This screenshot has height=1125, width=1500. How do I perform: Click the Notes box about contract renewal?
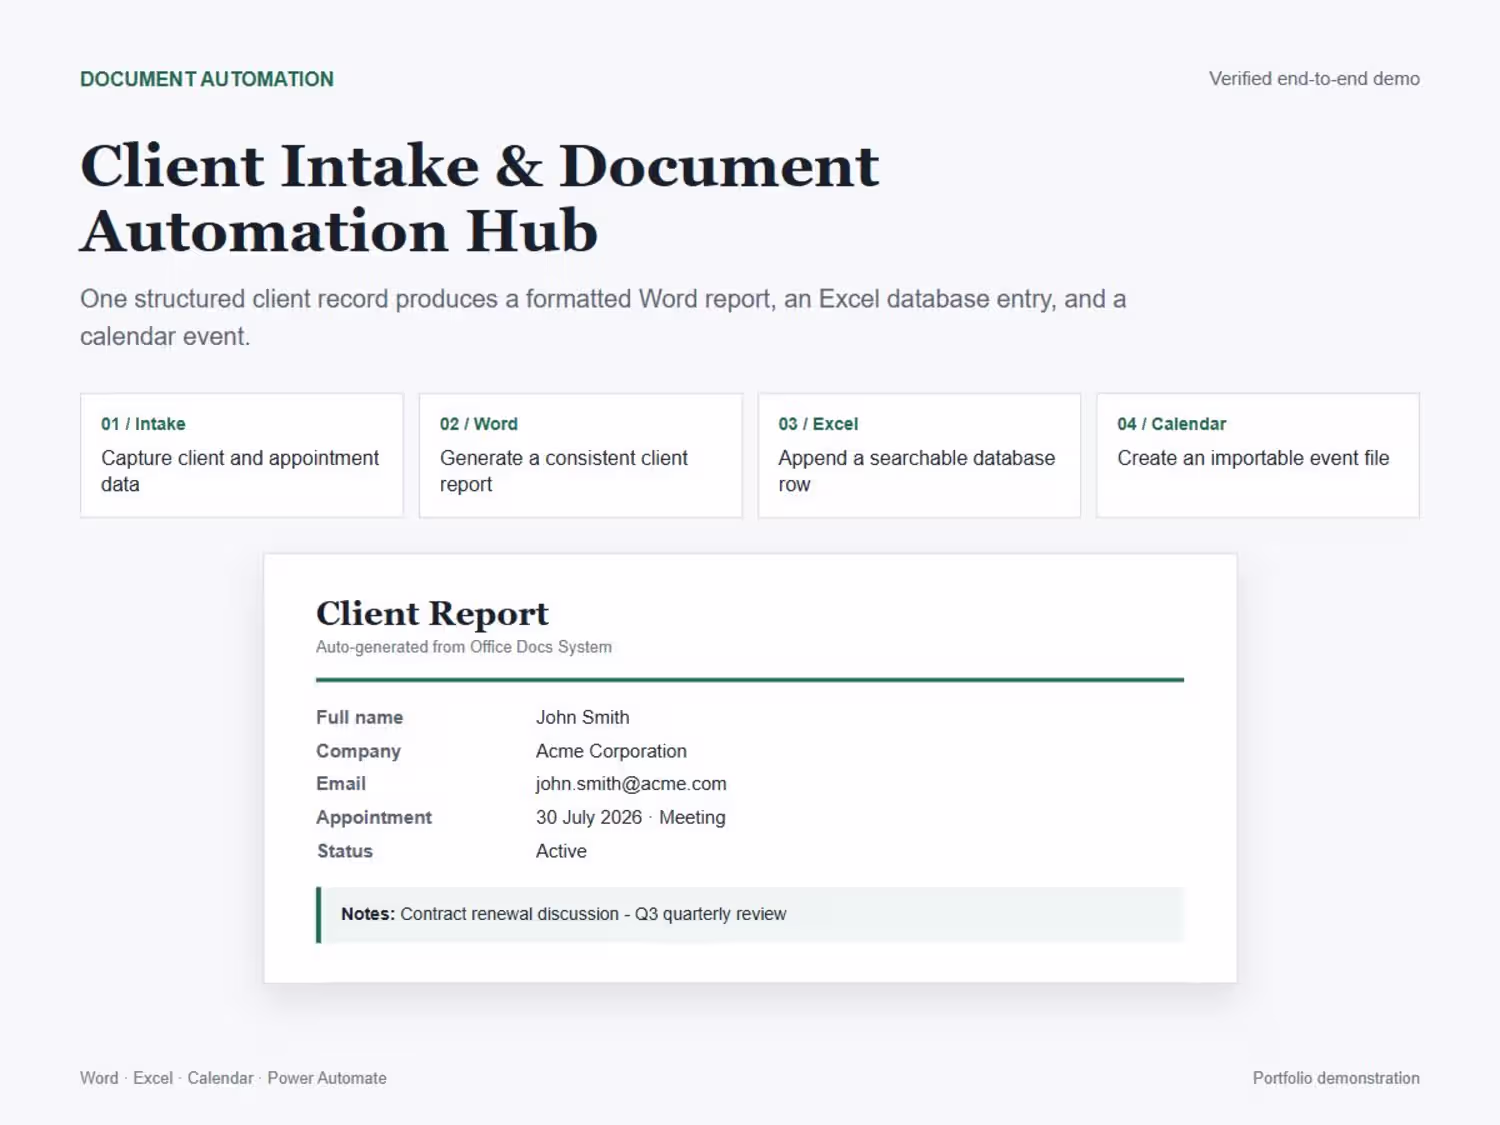[x=750, y=915]
